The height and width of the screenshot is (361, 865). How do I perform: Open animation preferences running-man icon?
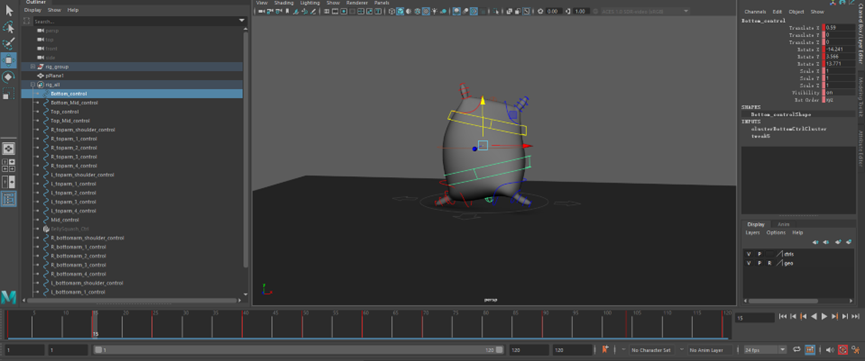856,349
